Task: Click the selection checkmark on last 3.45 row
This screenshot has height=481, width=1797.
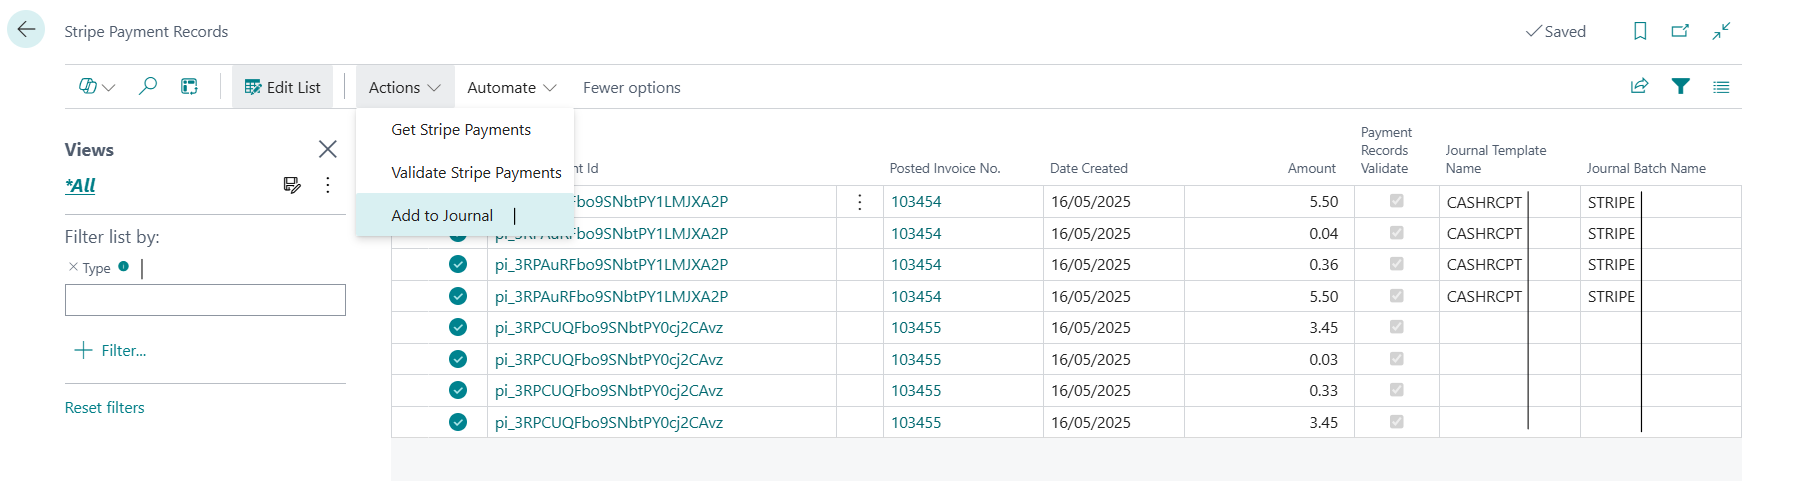Action: pos(458,422)
